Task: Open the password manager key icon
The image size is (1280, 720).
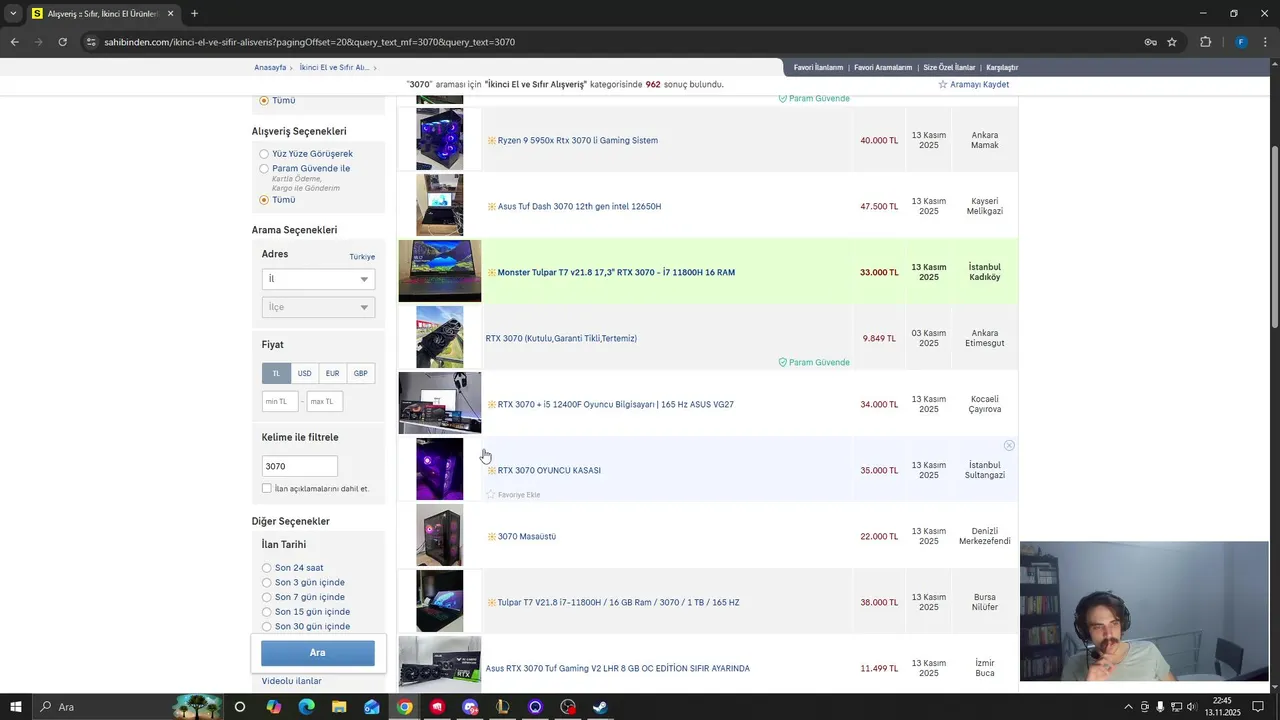Action: click(1151, 42)
